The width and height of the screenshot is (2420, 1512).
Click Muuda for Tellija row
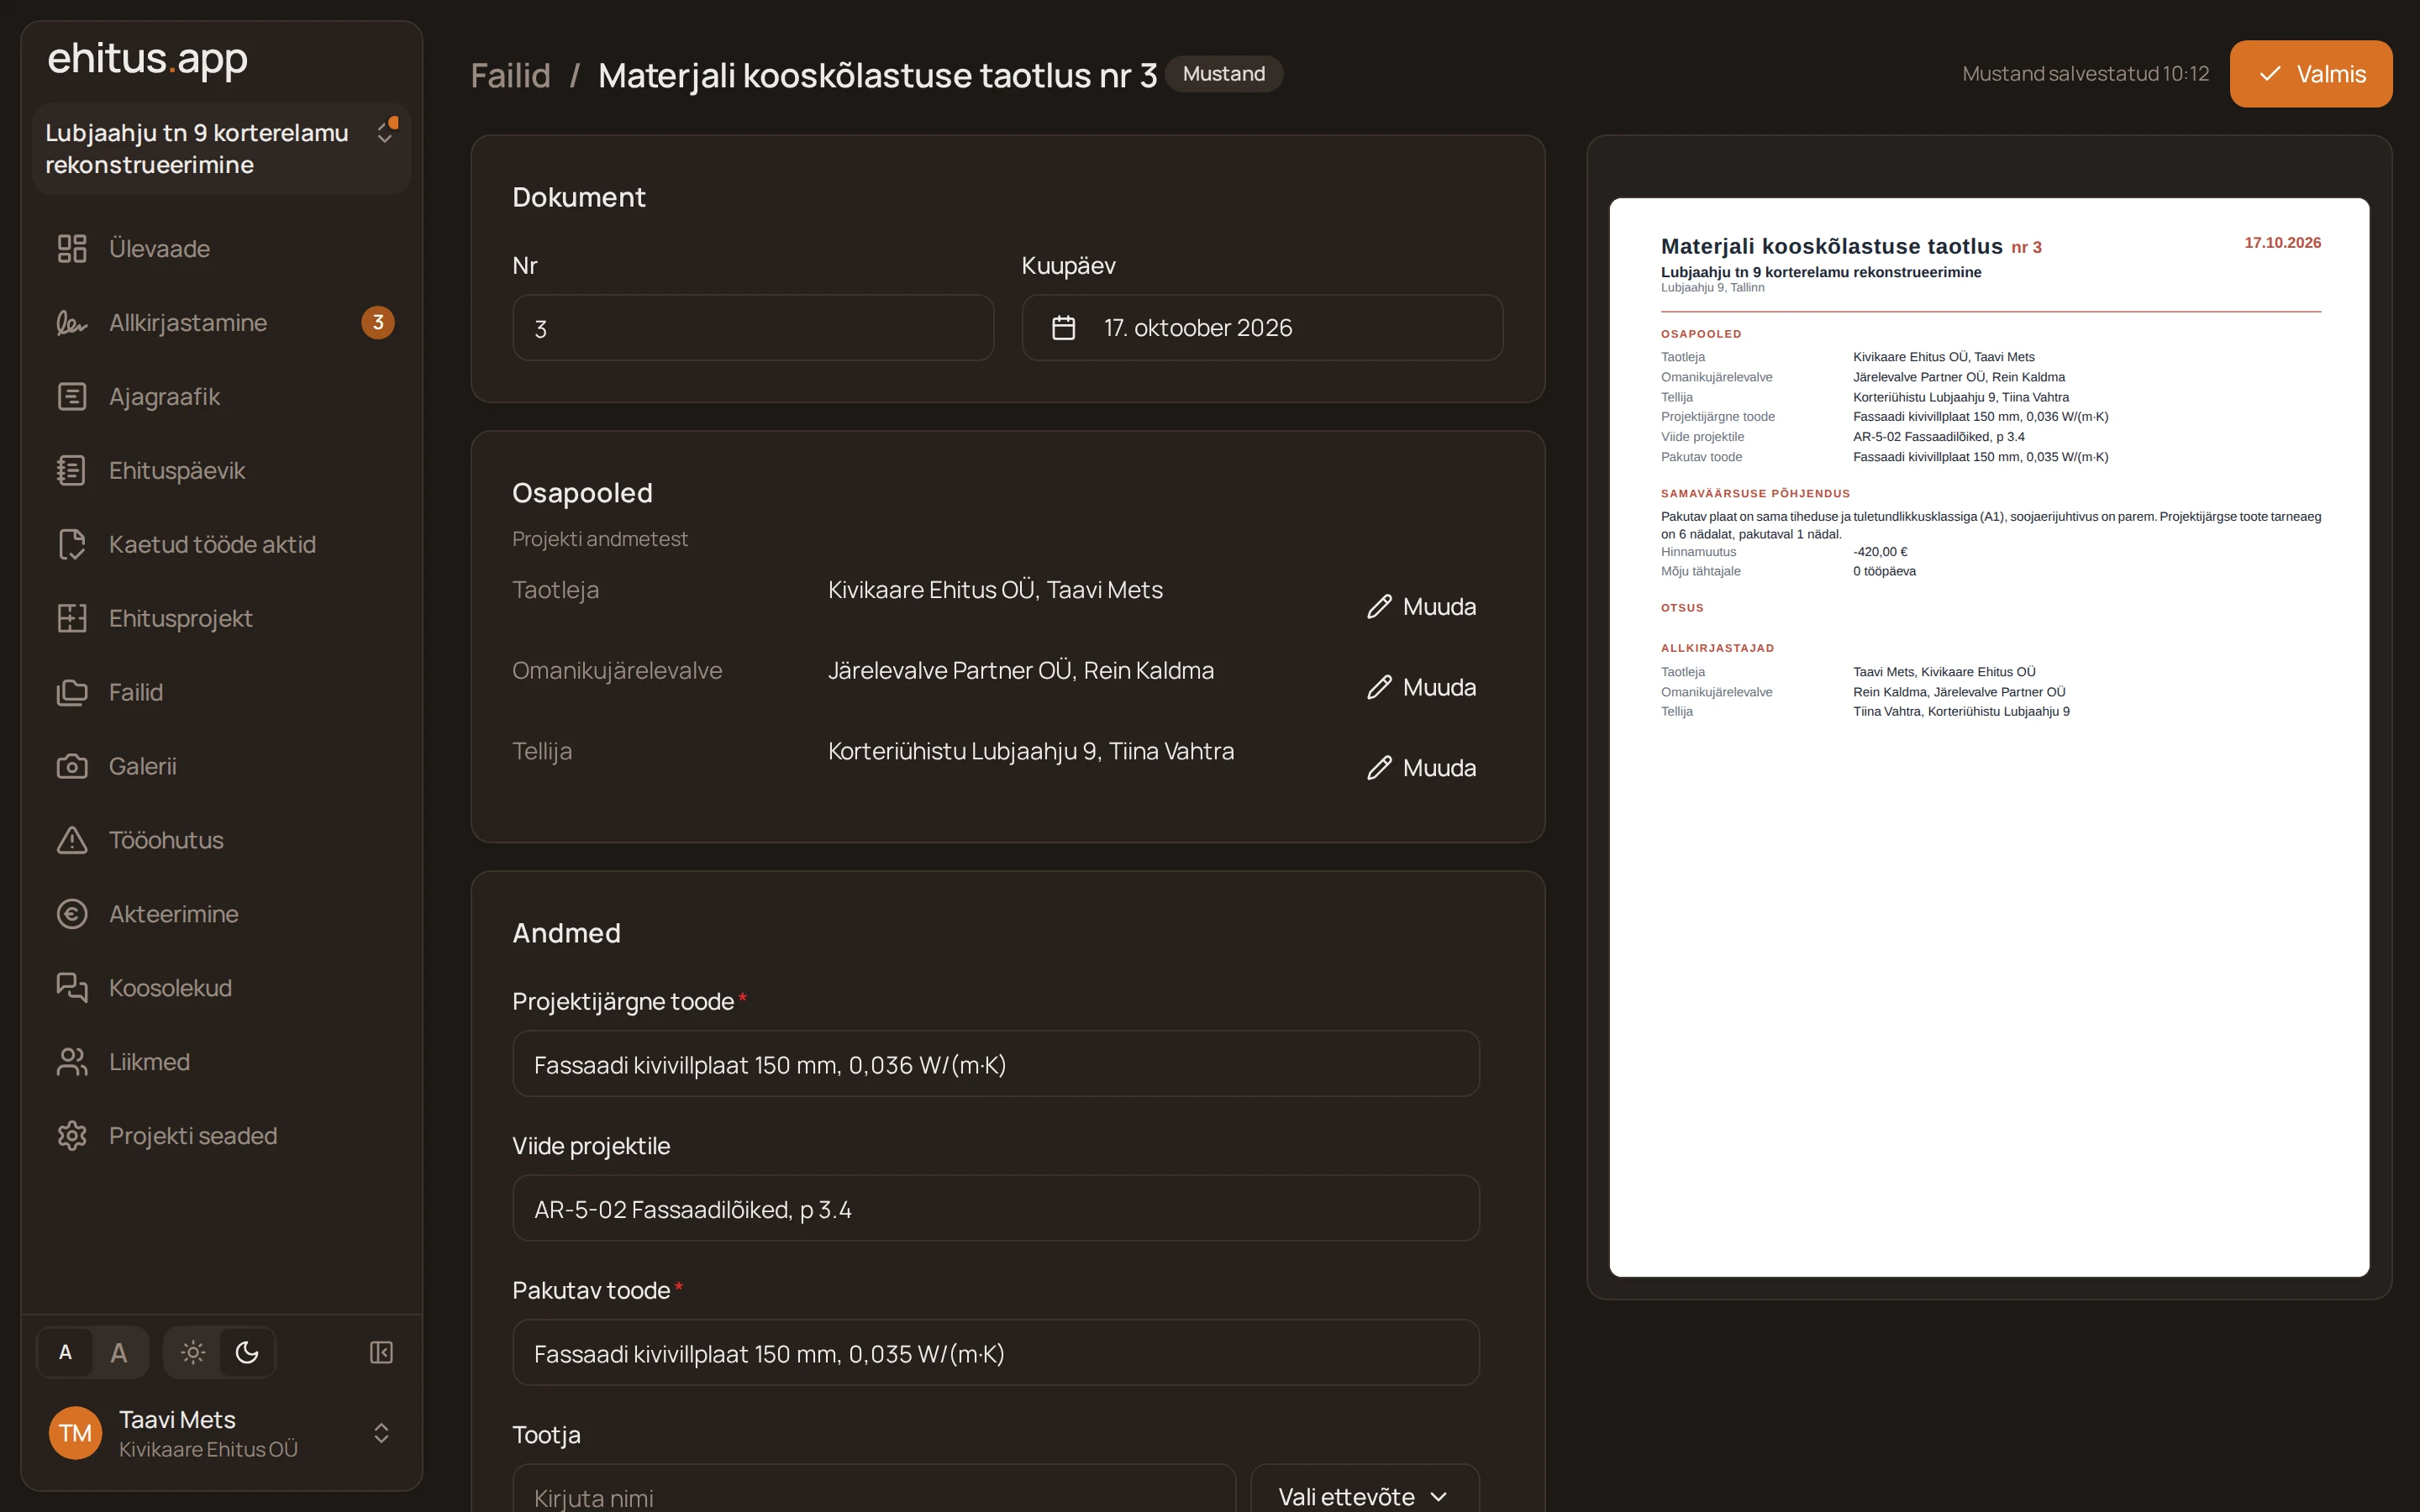(1421, 768)
